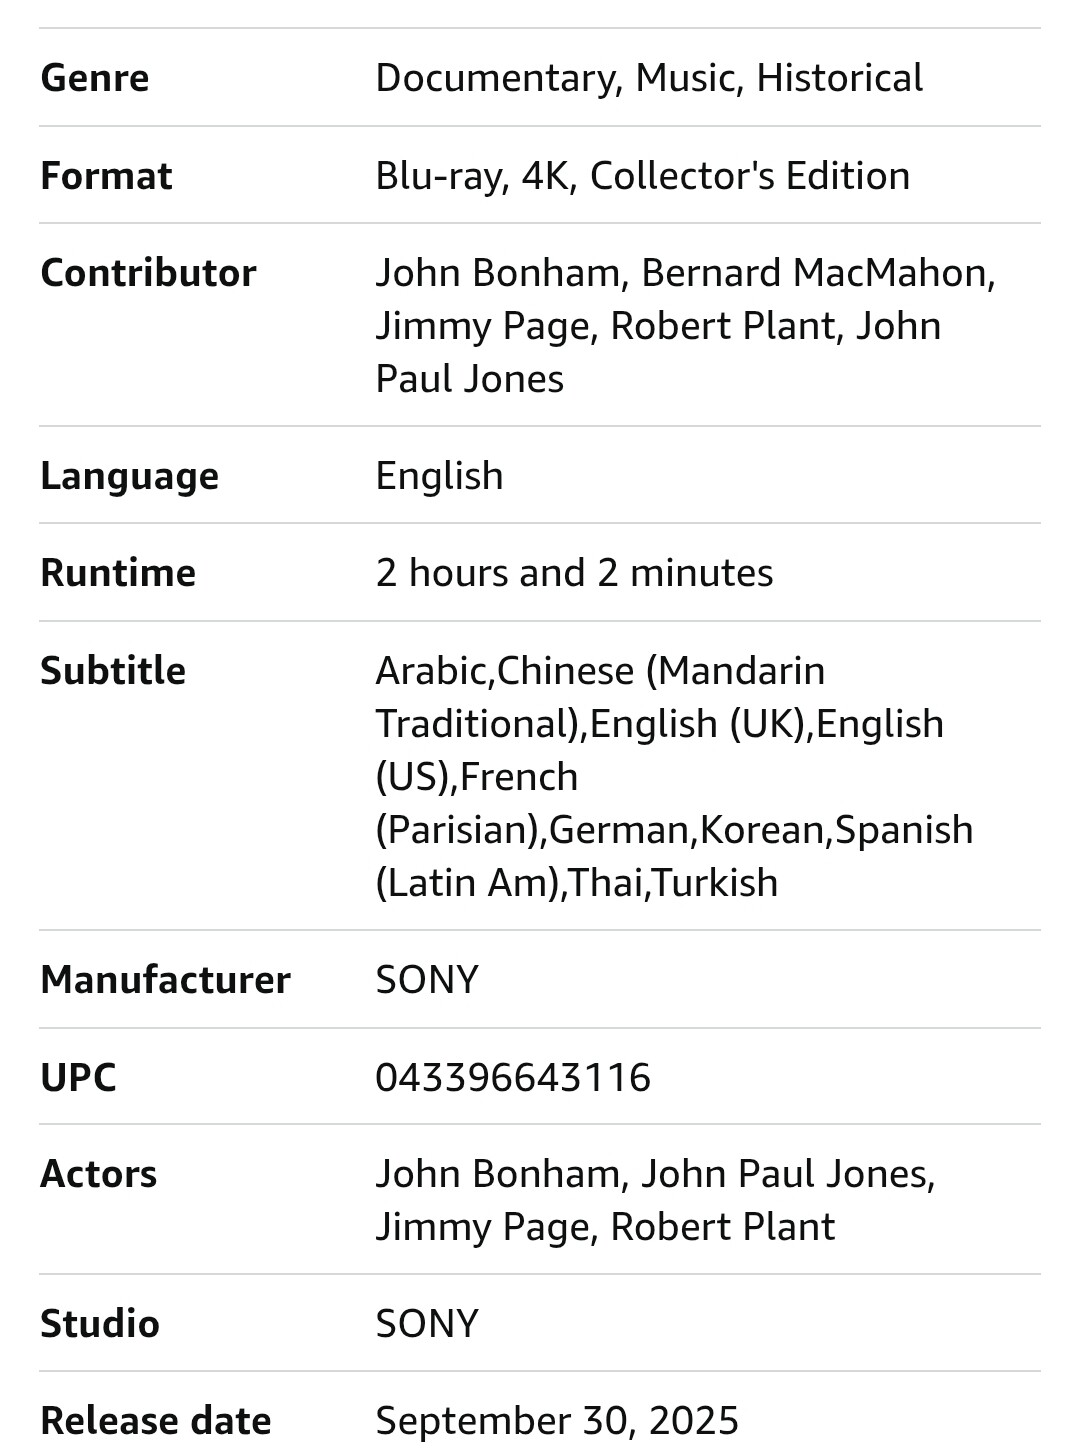The height and width of the screenshot is (1453, 1080).
Task: Select the Language row label
Action: click(x=130, y=476)
